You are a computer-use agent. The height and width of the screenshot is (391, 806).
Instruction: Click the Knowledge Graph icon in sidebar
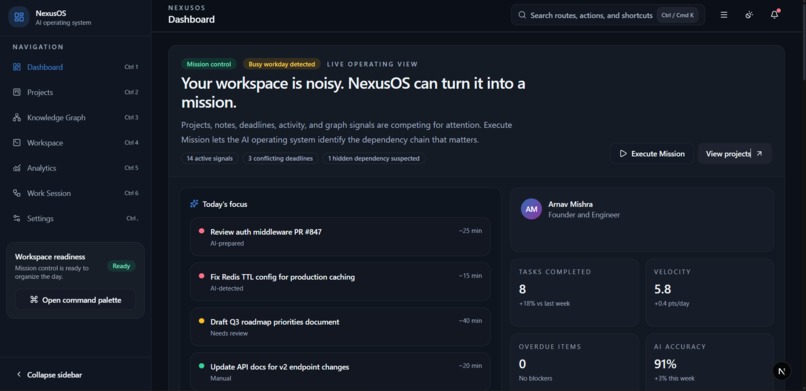point(16,117)
